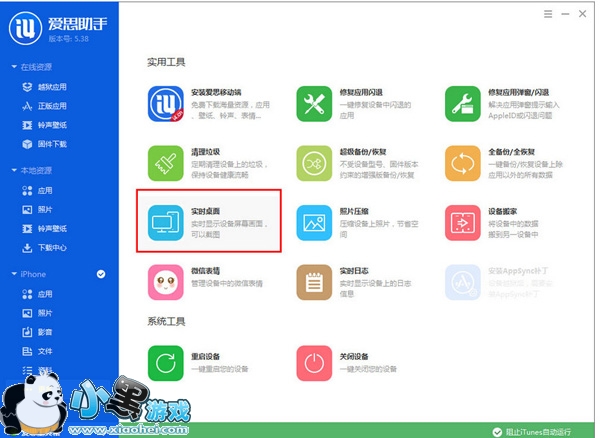
Task: Click the 实时桌面 title text
Action: click(205, 211)
